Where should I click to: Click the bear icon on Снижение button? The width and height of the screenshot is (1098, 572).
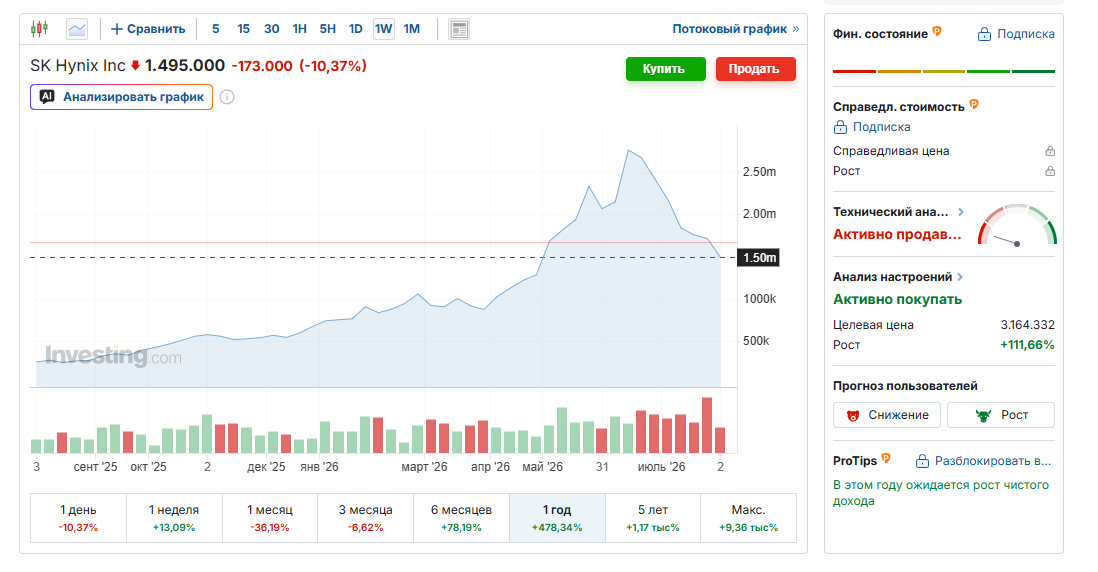click(852, 415)
